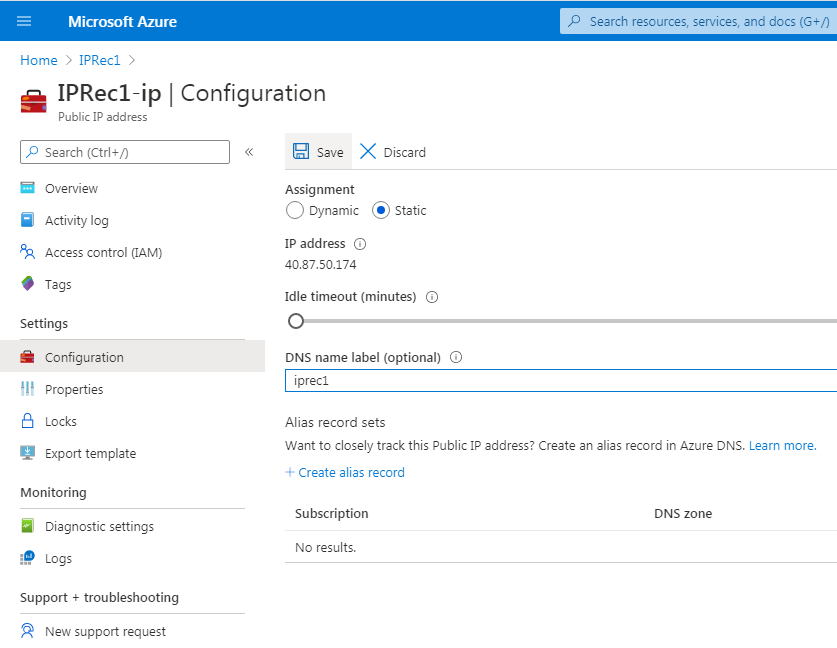Open Access control (IAM)

coord(103,252)
